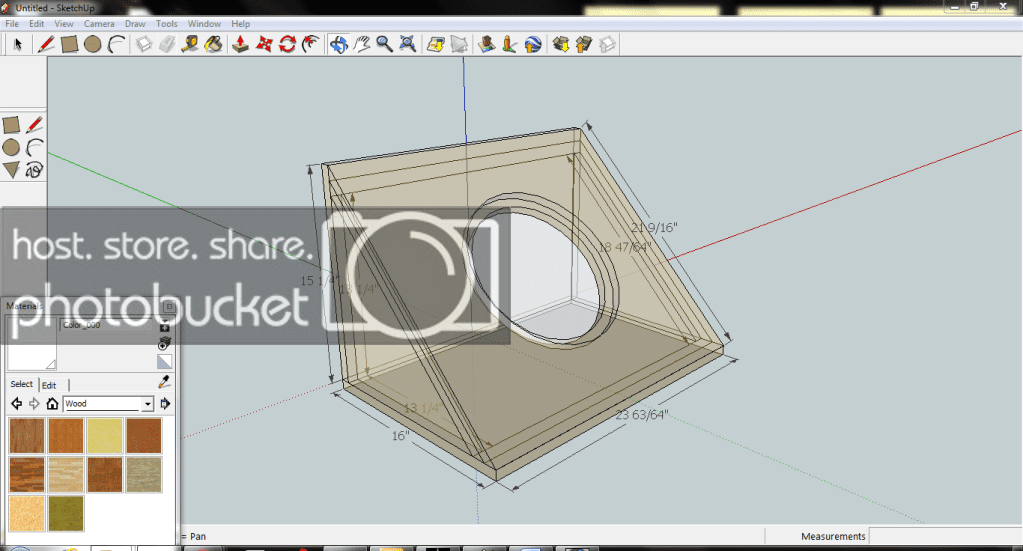This screenshot has height=551, width=1023.
Task: Click the Home icon for In Model materials
Action: 52,404
